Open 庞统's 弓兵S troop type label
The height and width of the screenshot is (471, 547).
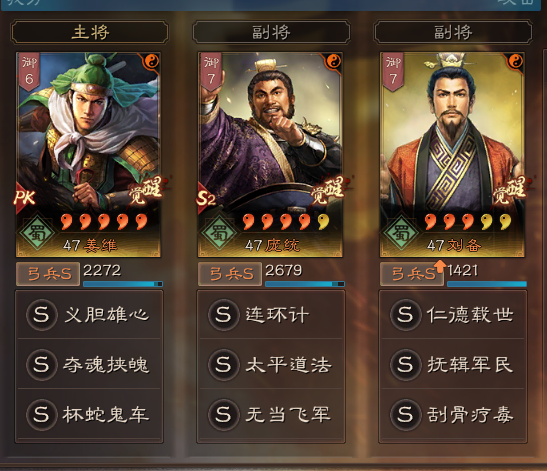click(230, 274)
